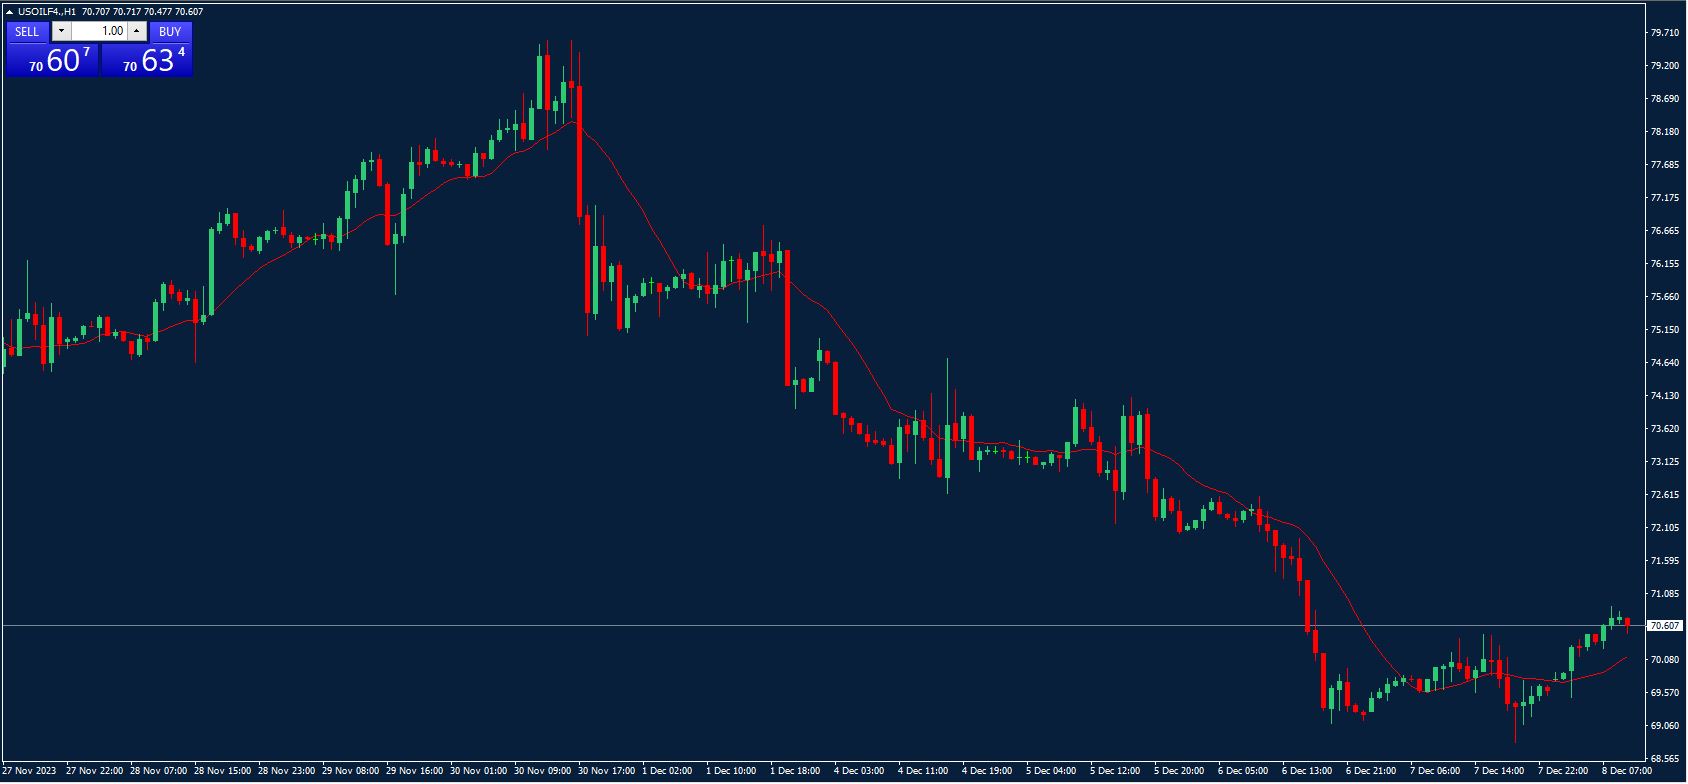
Task: Click the 72.105 price scale label
Action: [x=1665, y=528]
